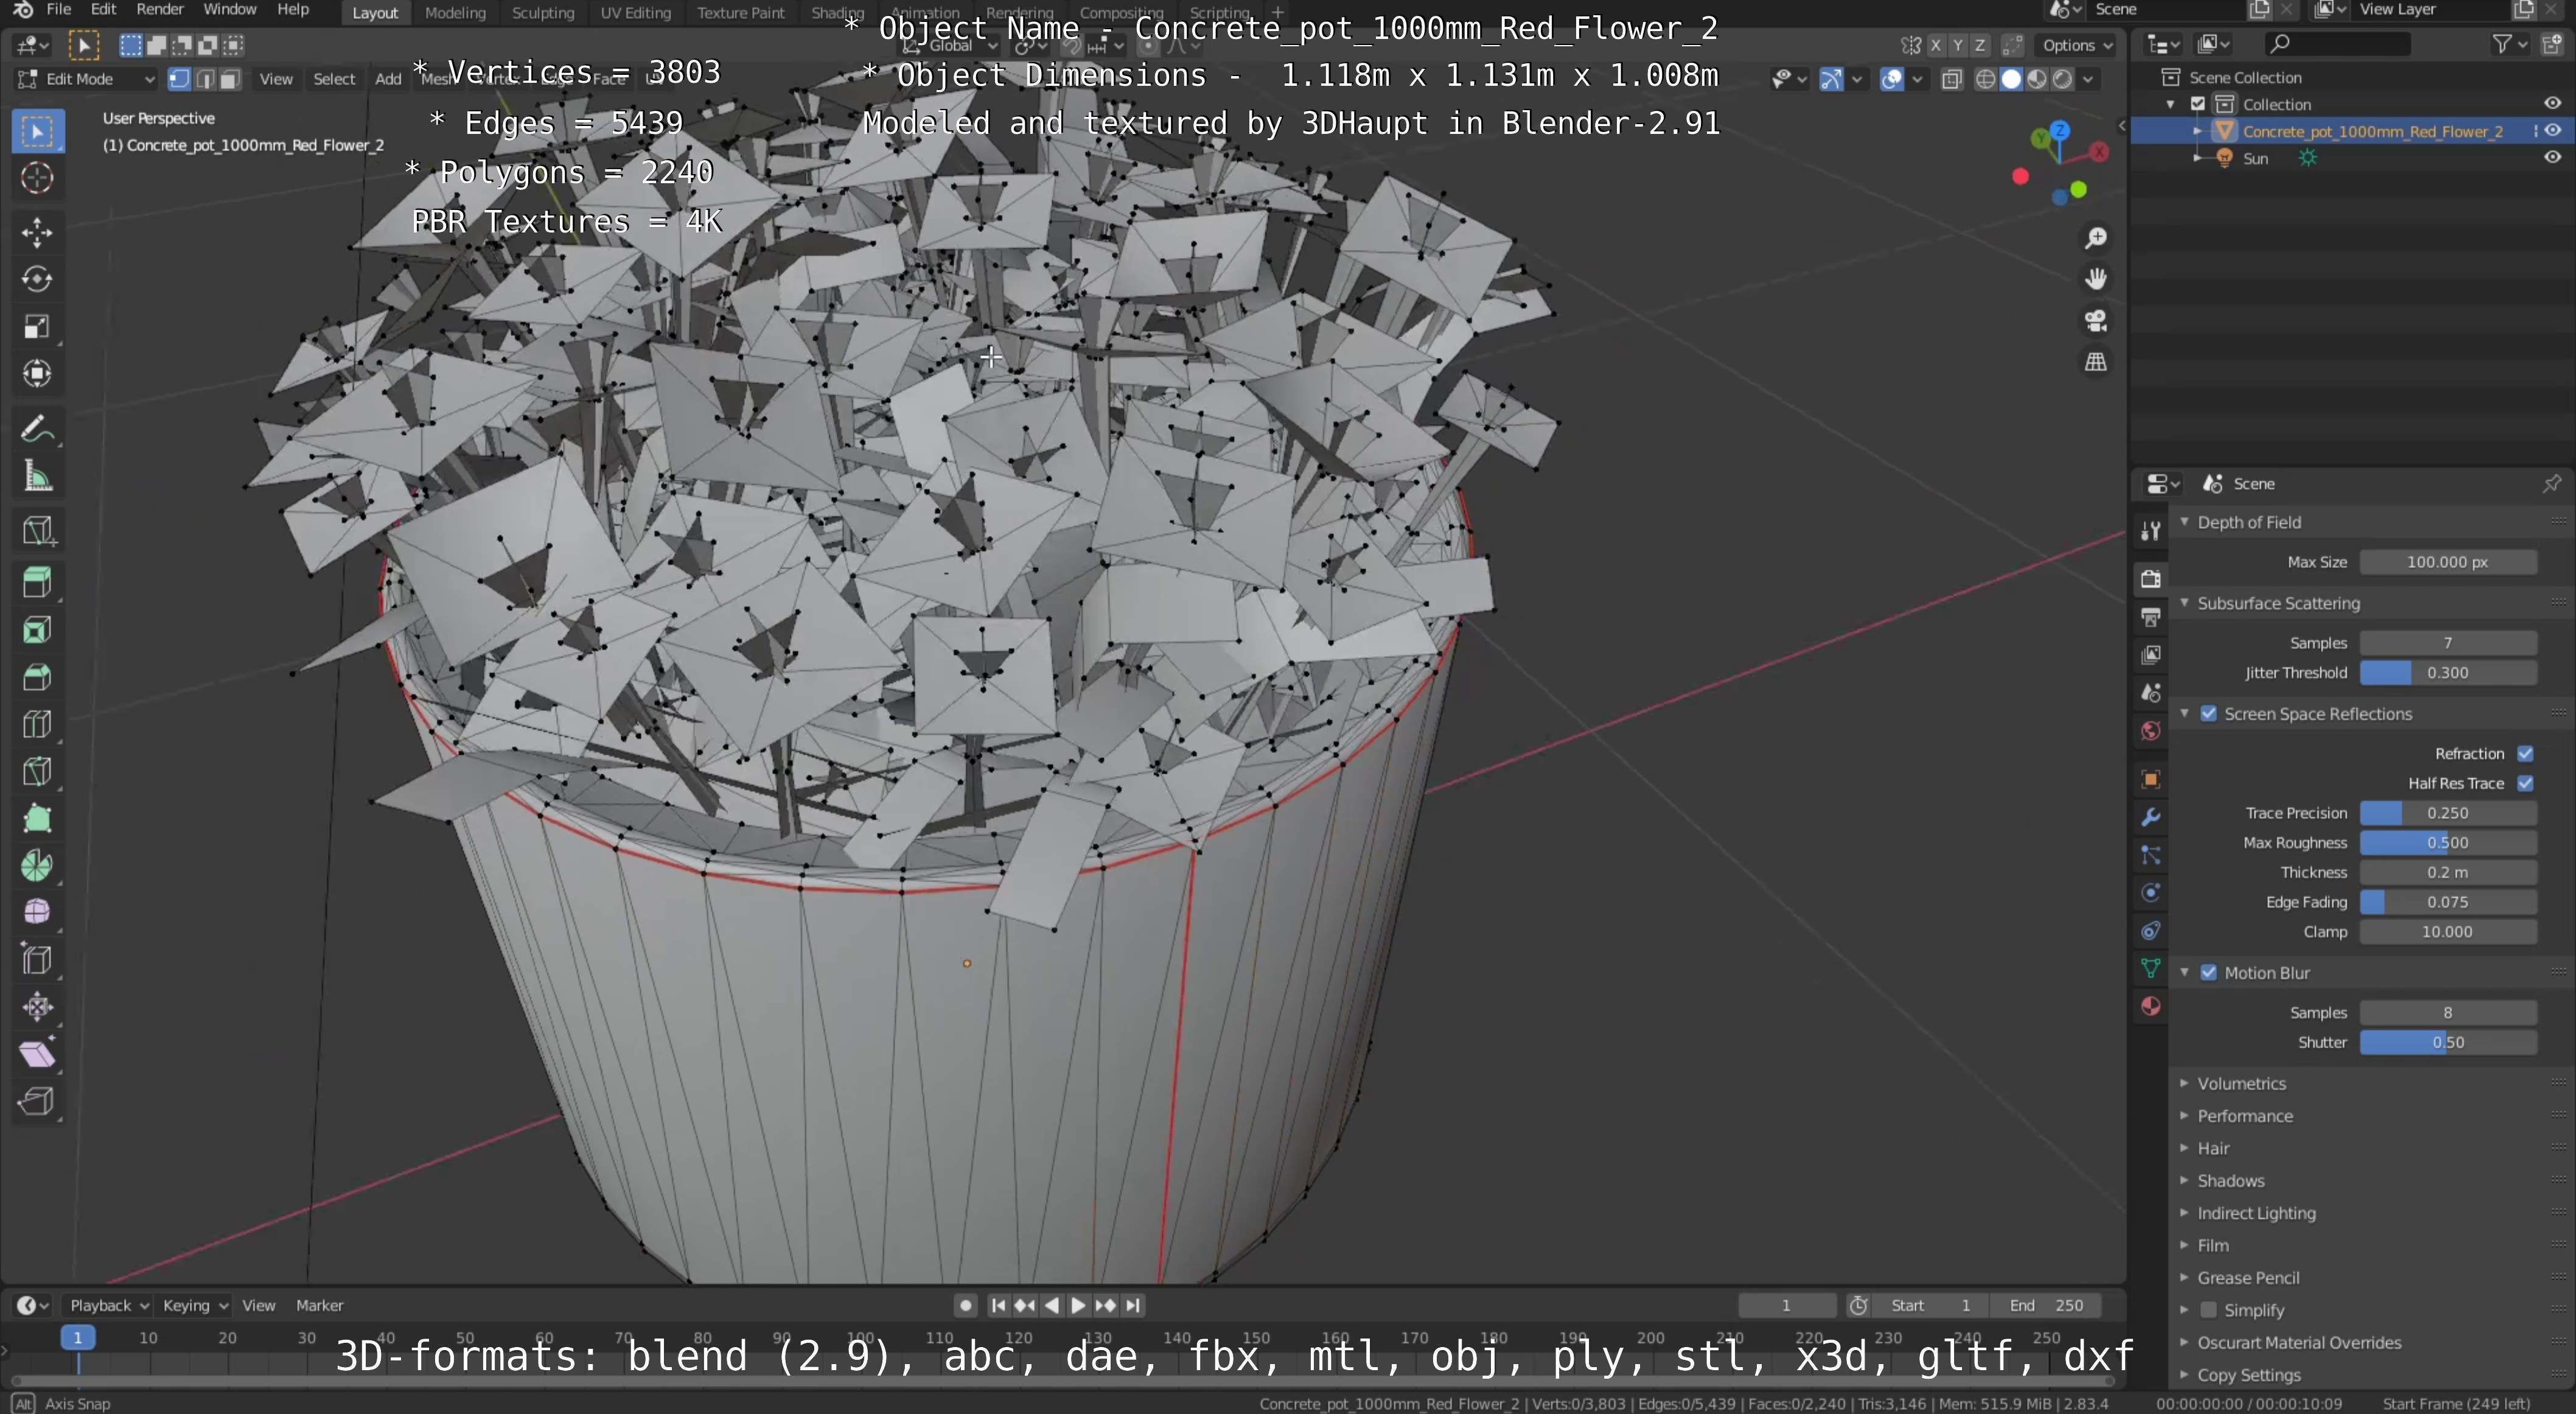Switch to the UV Editing workspace tab
The image size is (2576, 1414).
tap(635, 13)
